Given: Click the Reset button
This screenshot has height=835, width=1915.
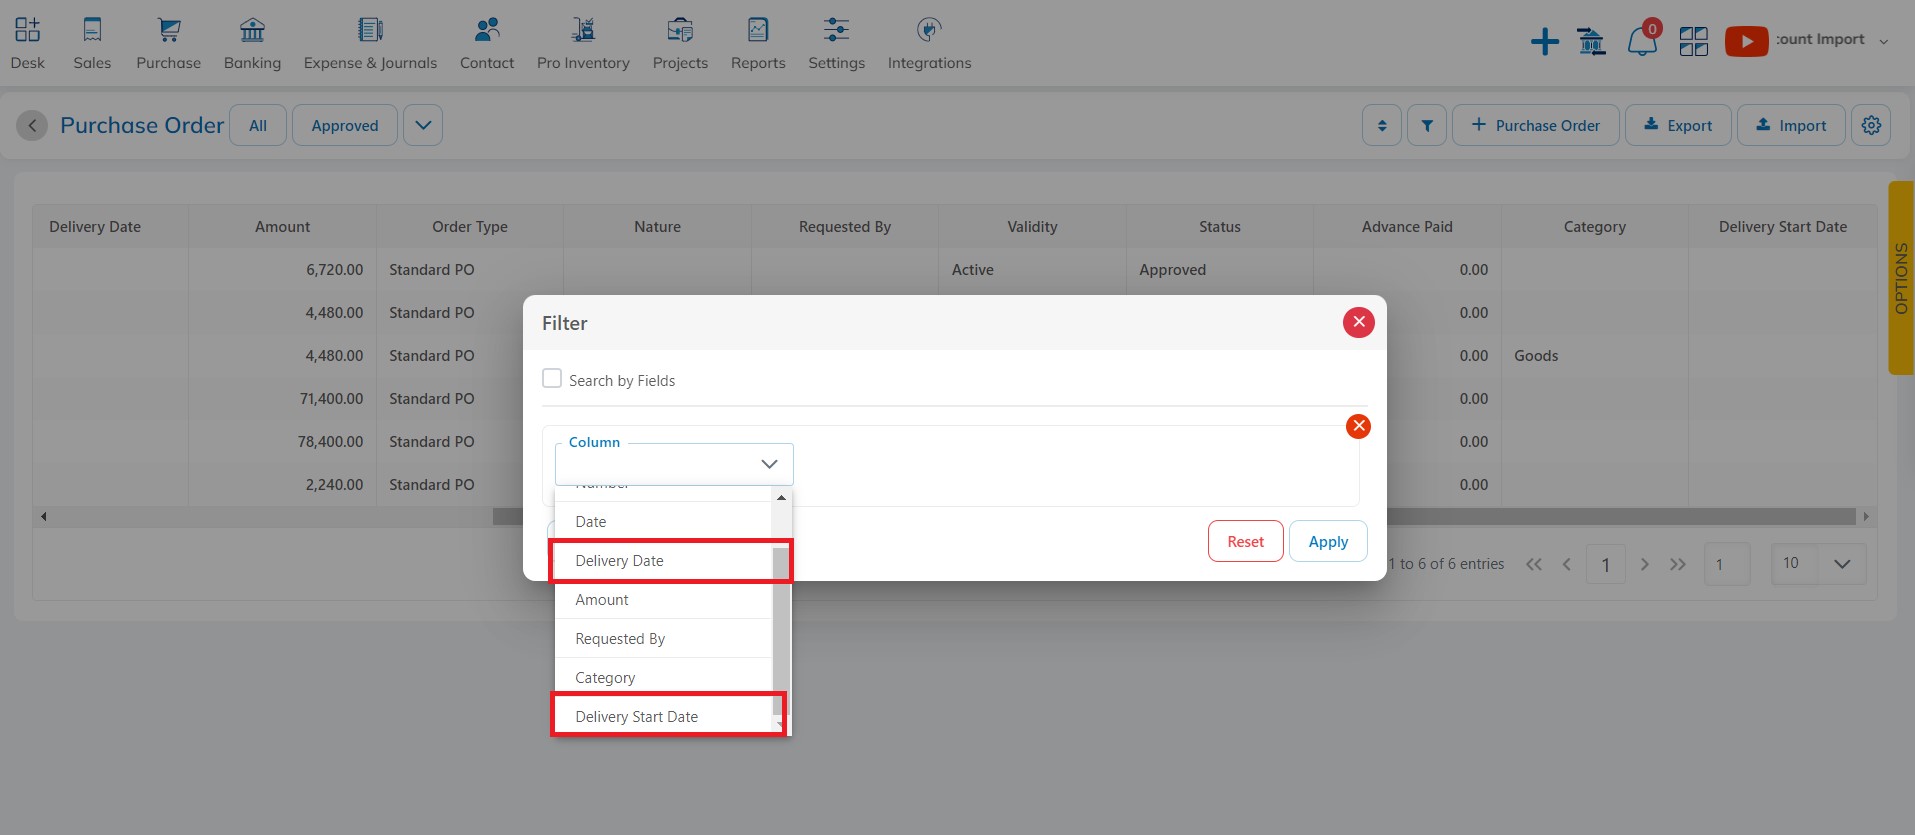Looking at the screenshot, I should 1245,541.
